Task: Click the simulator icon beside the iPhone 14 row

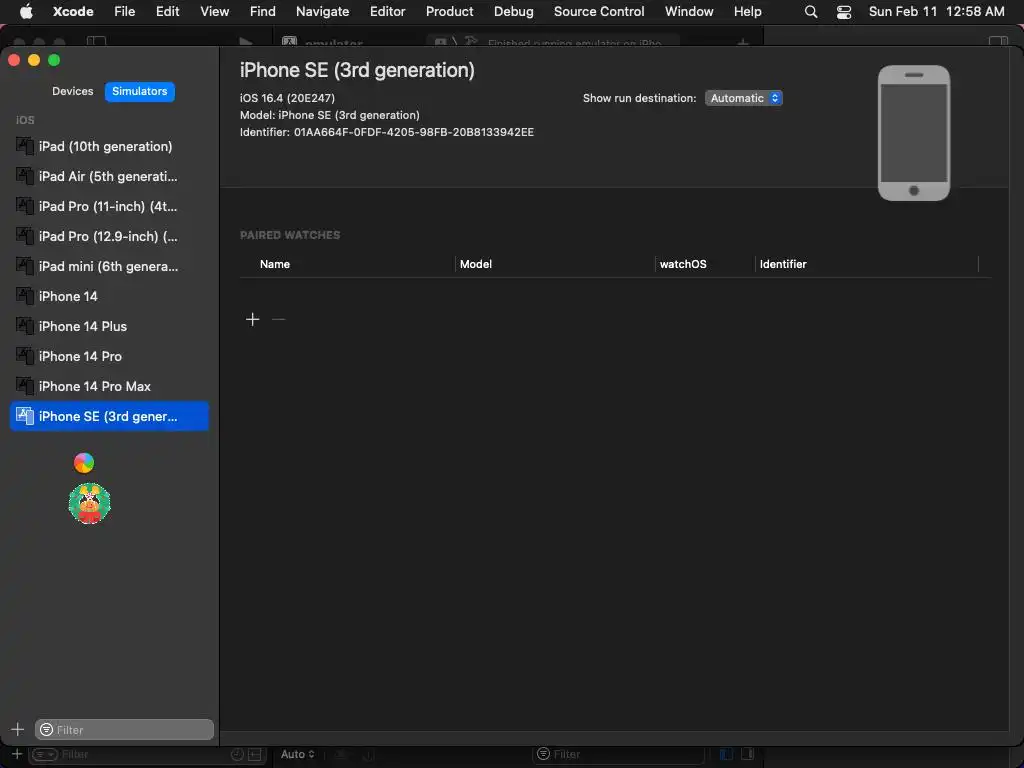Action: pyautogui.click(x=25, y=296)
